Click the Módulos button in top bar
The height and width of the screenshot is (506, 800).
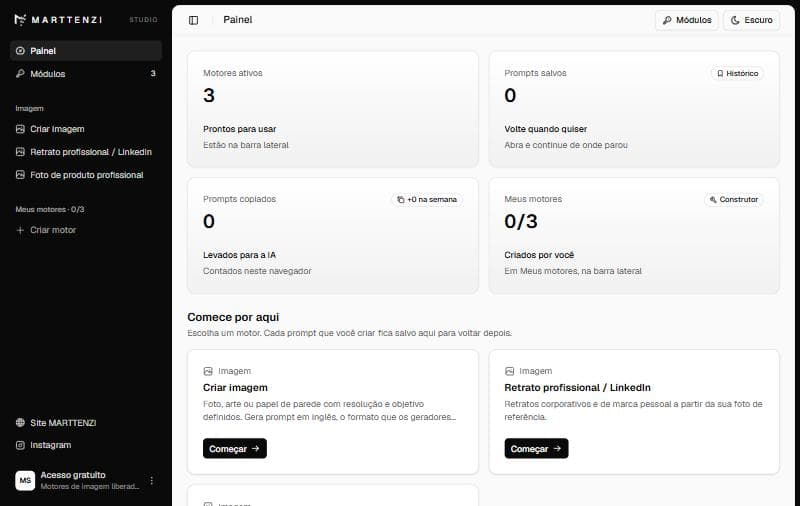[x=687, y=20]
